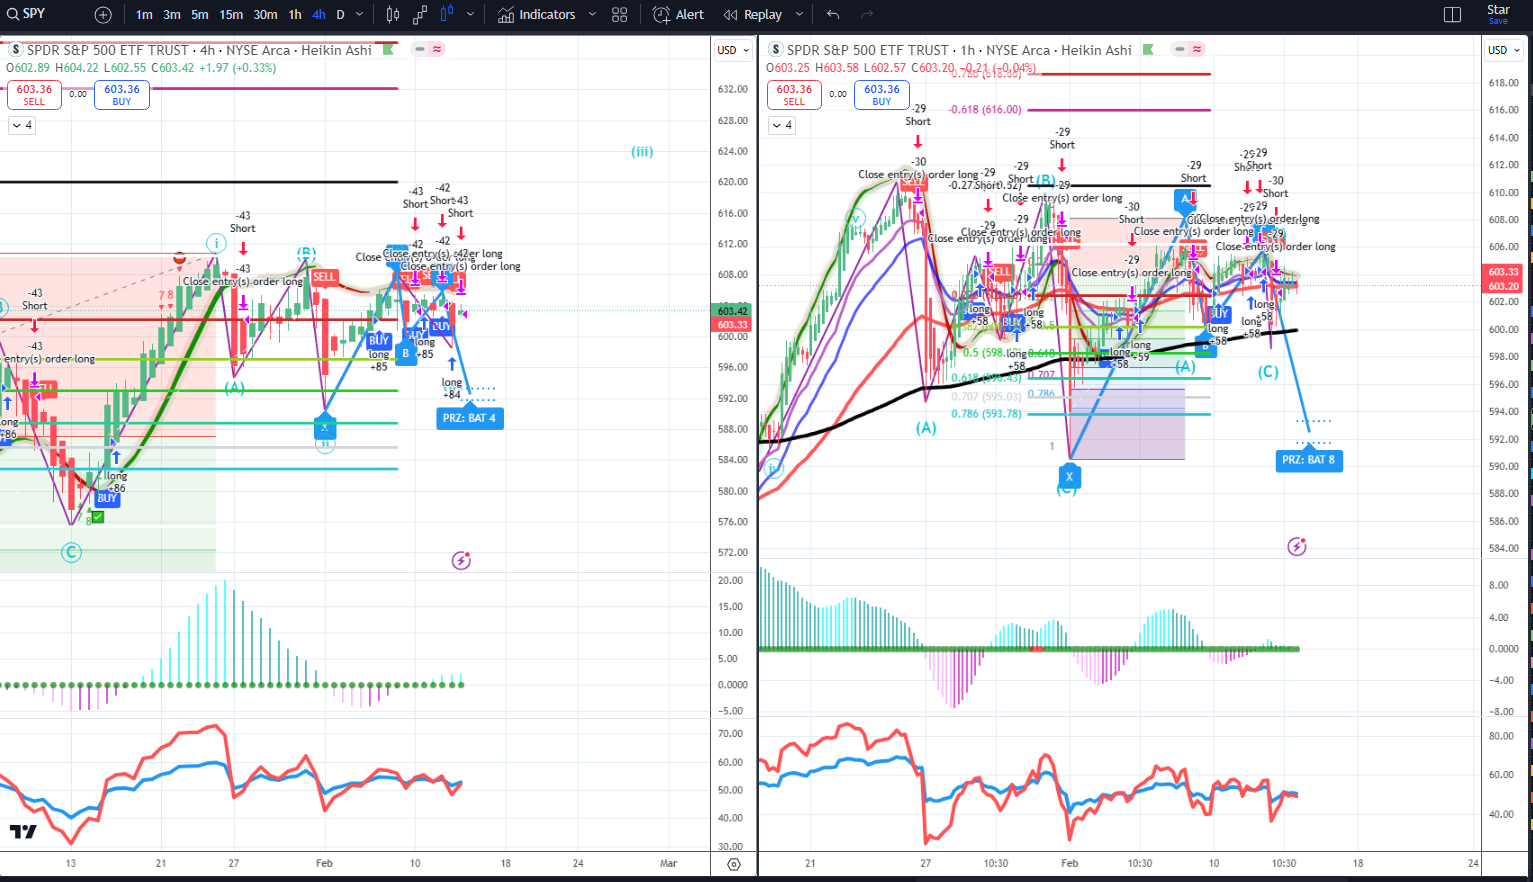Click the (iii) wave label on 4h chart
Image resolution: width=1533 pixels, height=882 pixels.
pos(642,152)
